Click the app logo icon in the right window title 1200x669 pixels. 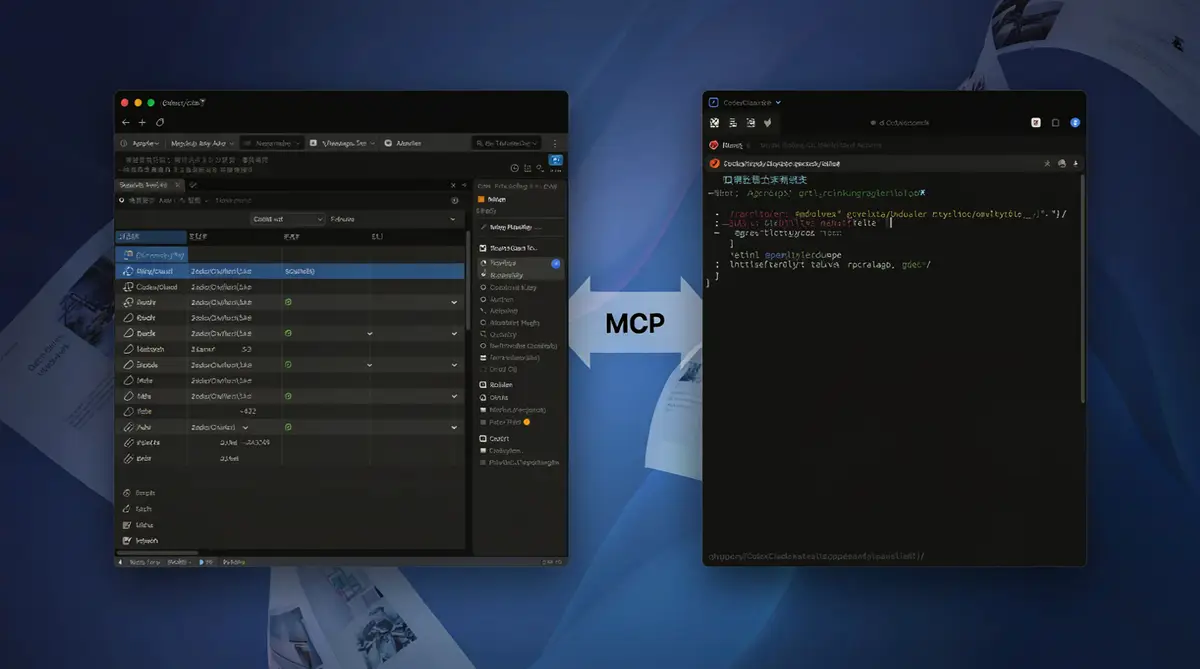coord(713,102)
